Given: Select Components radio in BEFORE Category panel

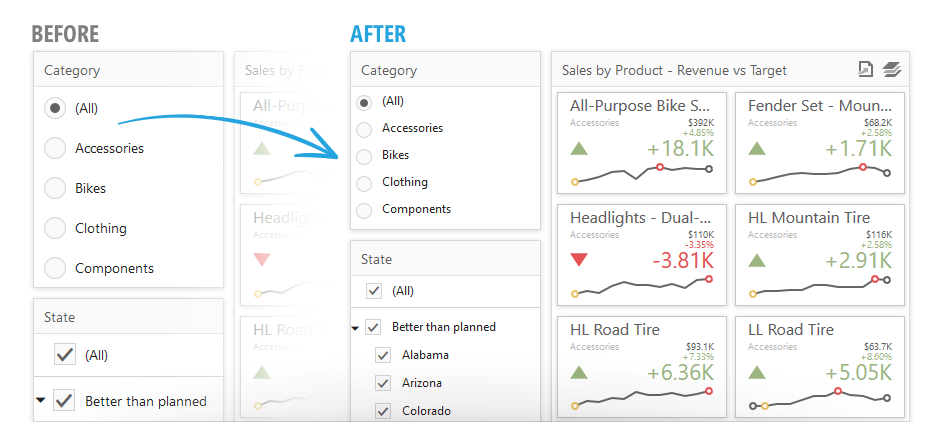Looking at the screenshot, I should pos(56,268).
